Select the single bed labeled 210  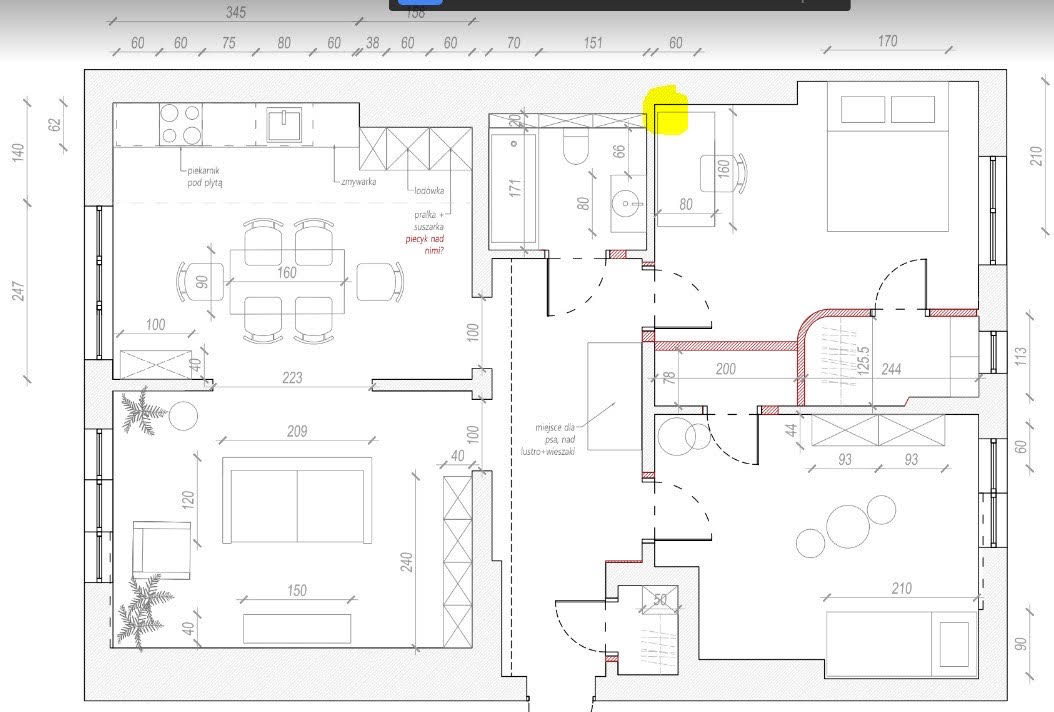pyautogui.click(x=900, y=639)
